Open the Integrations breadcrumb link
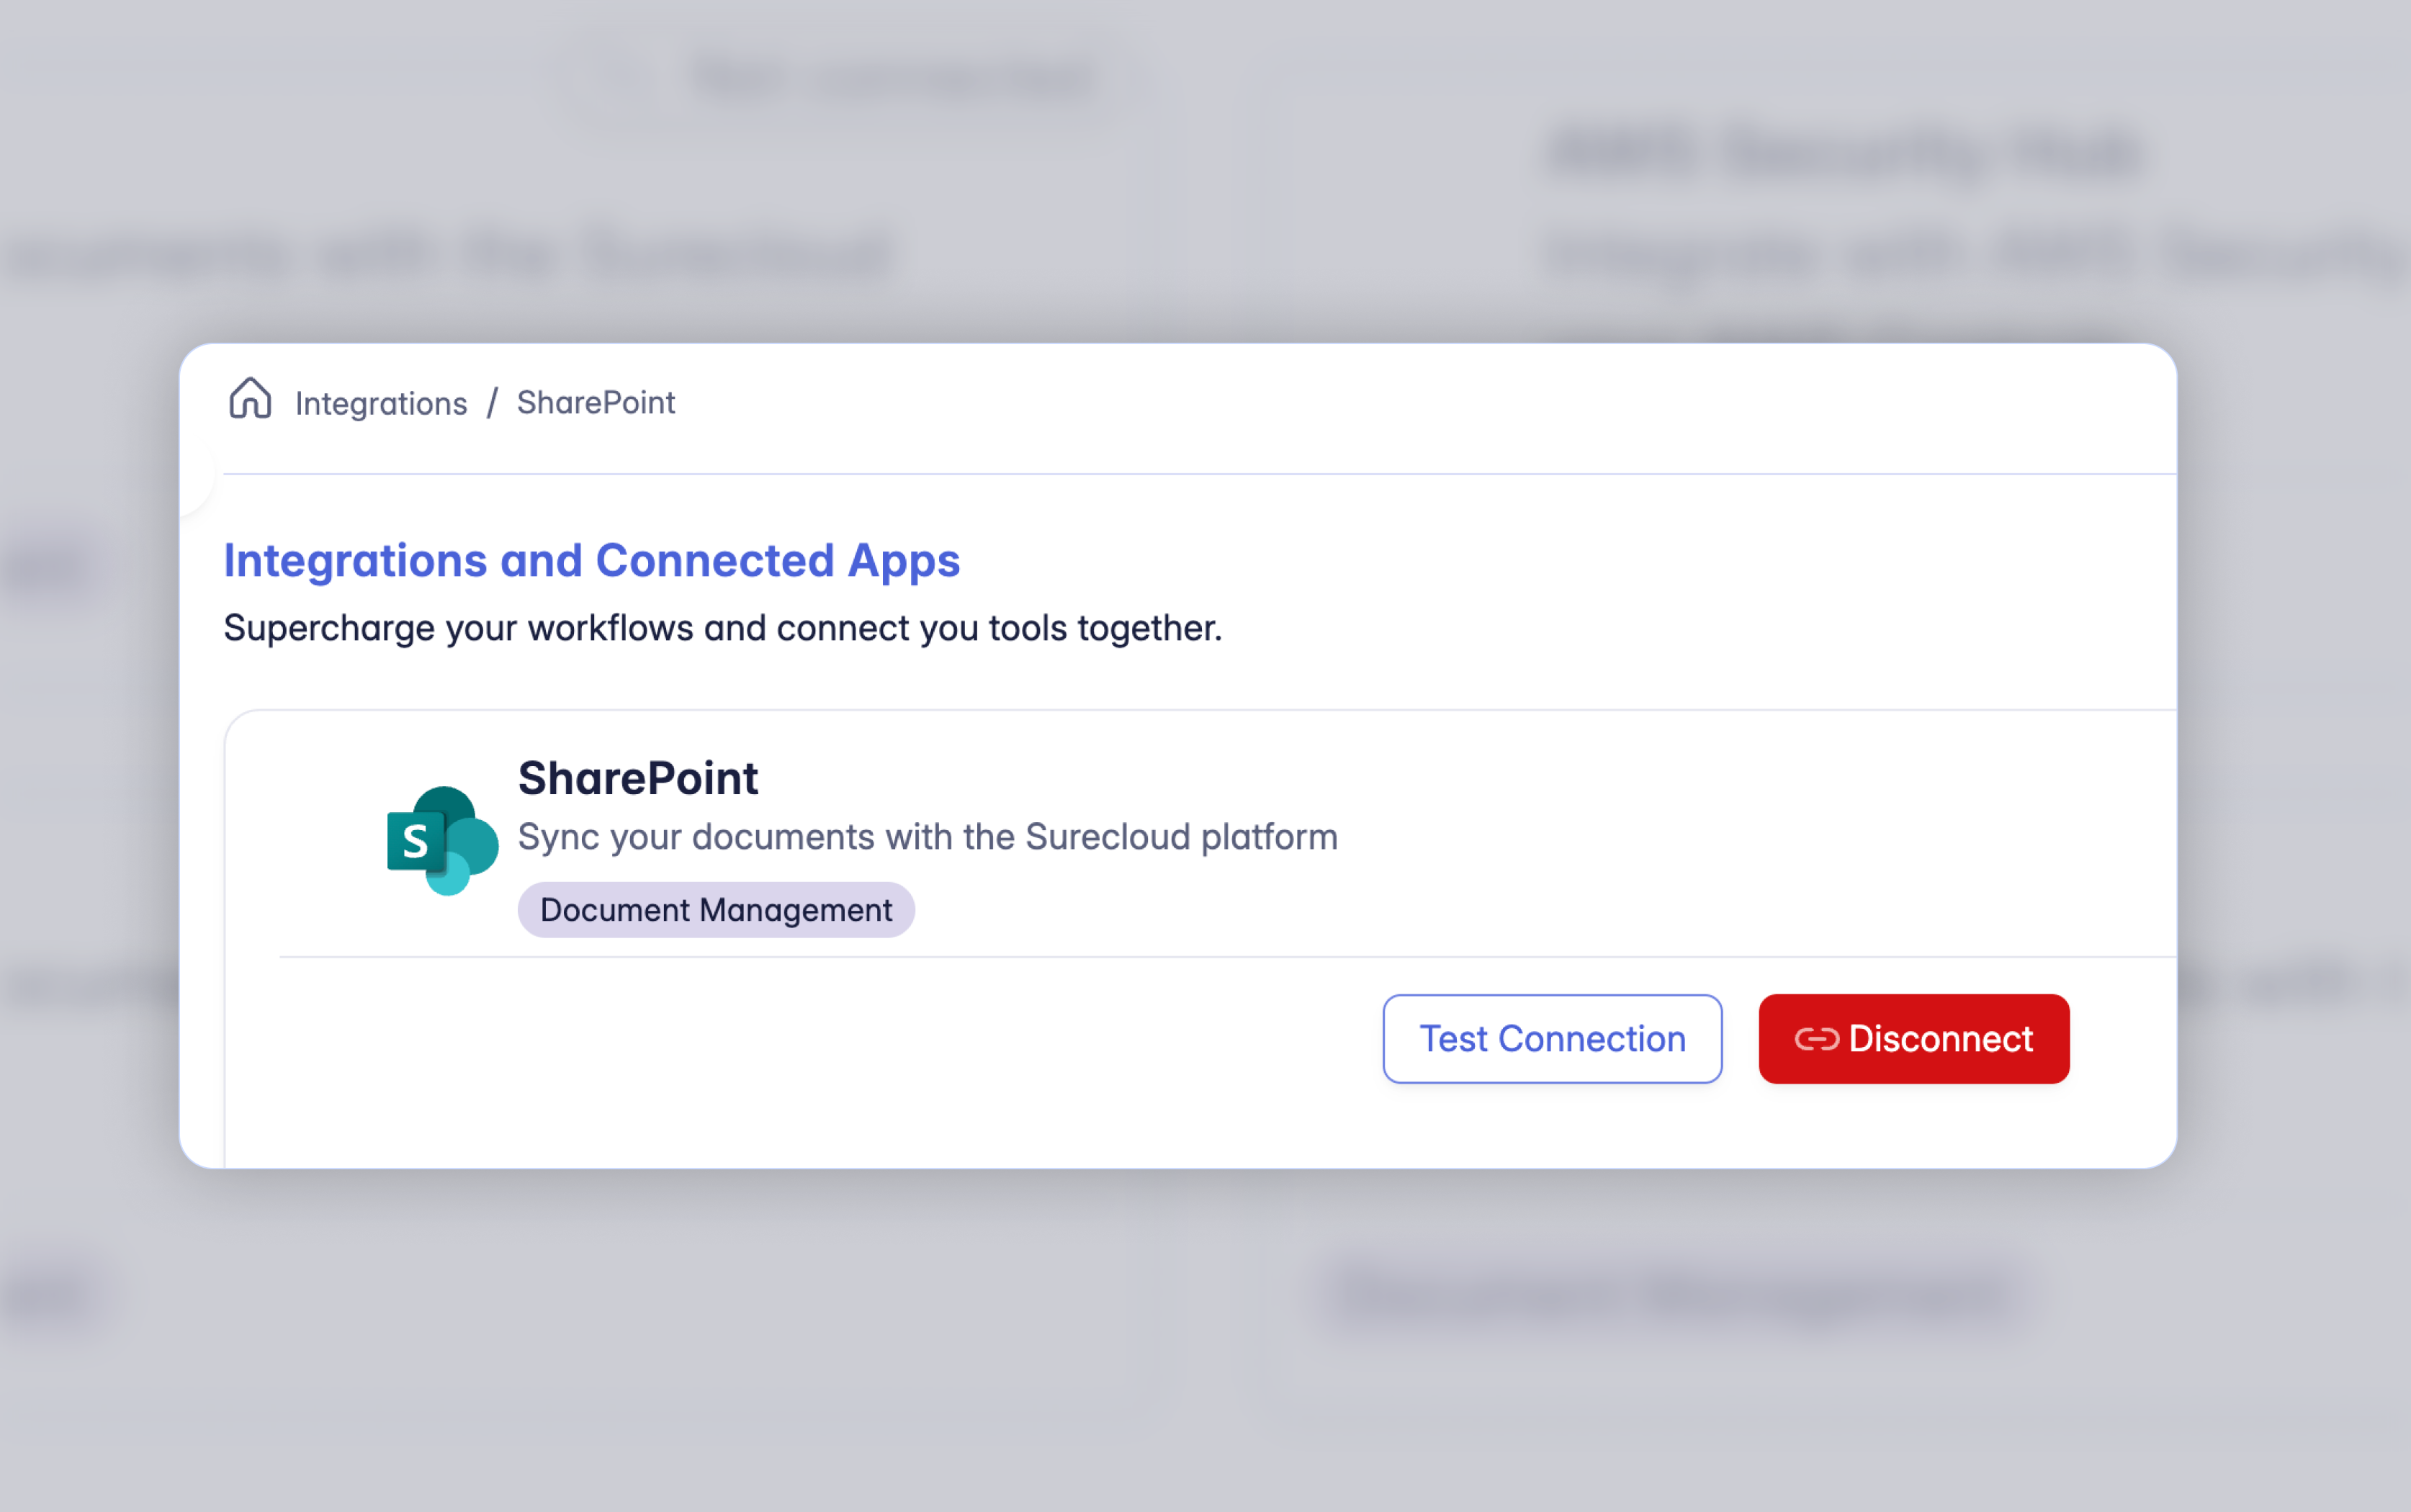2411x1512 pixels. click(x=381, y=403)
